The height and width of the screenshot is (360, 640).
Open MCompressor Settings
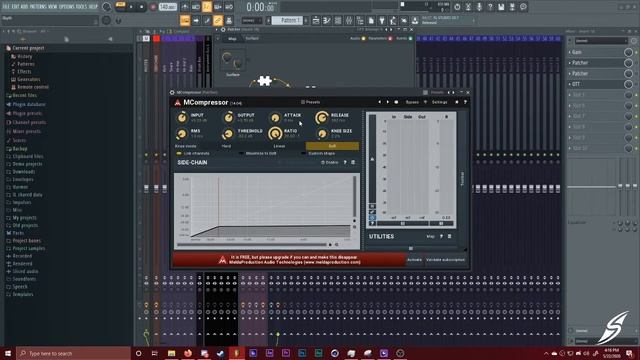(440, 102)
